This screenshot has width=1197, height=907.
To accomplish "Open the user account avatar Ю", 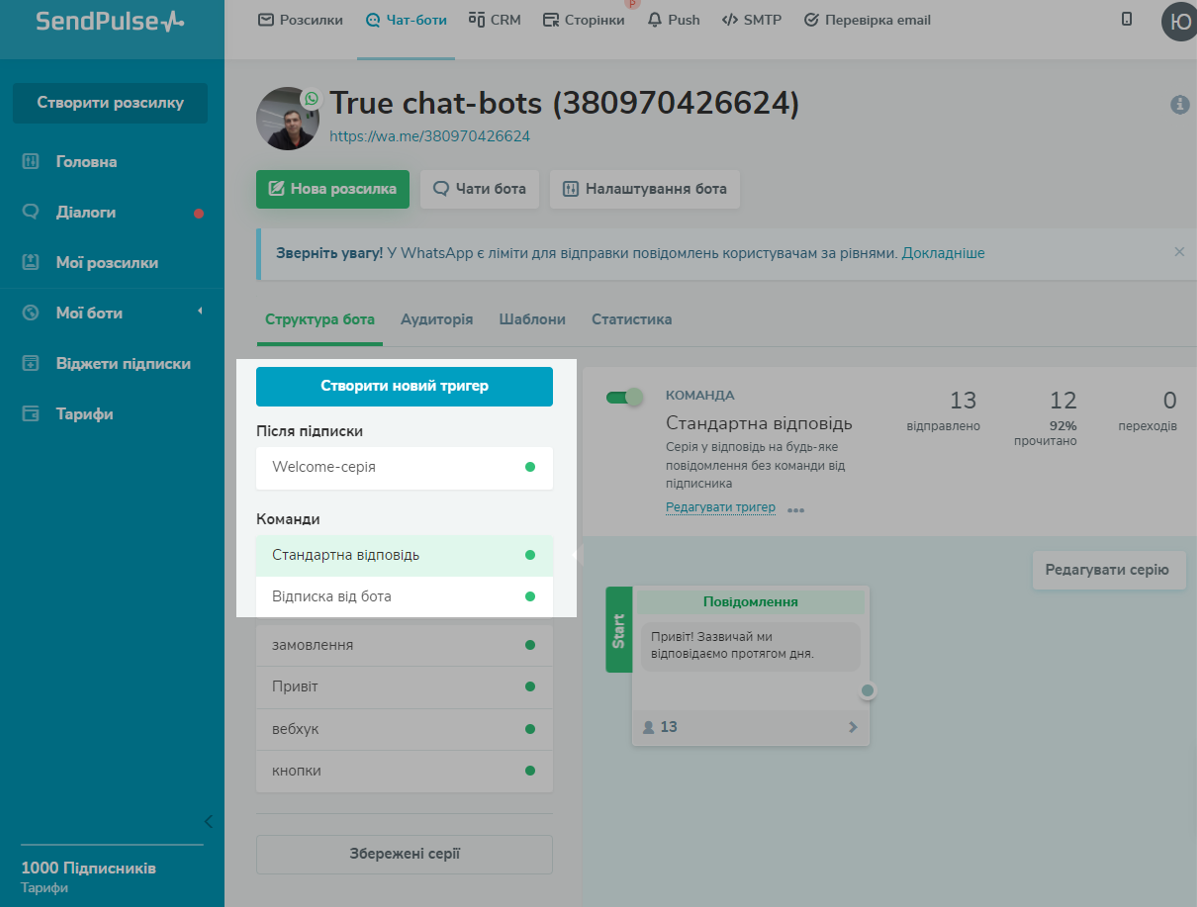I will 1179,21.
